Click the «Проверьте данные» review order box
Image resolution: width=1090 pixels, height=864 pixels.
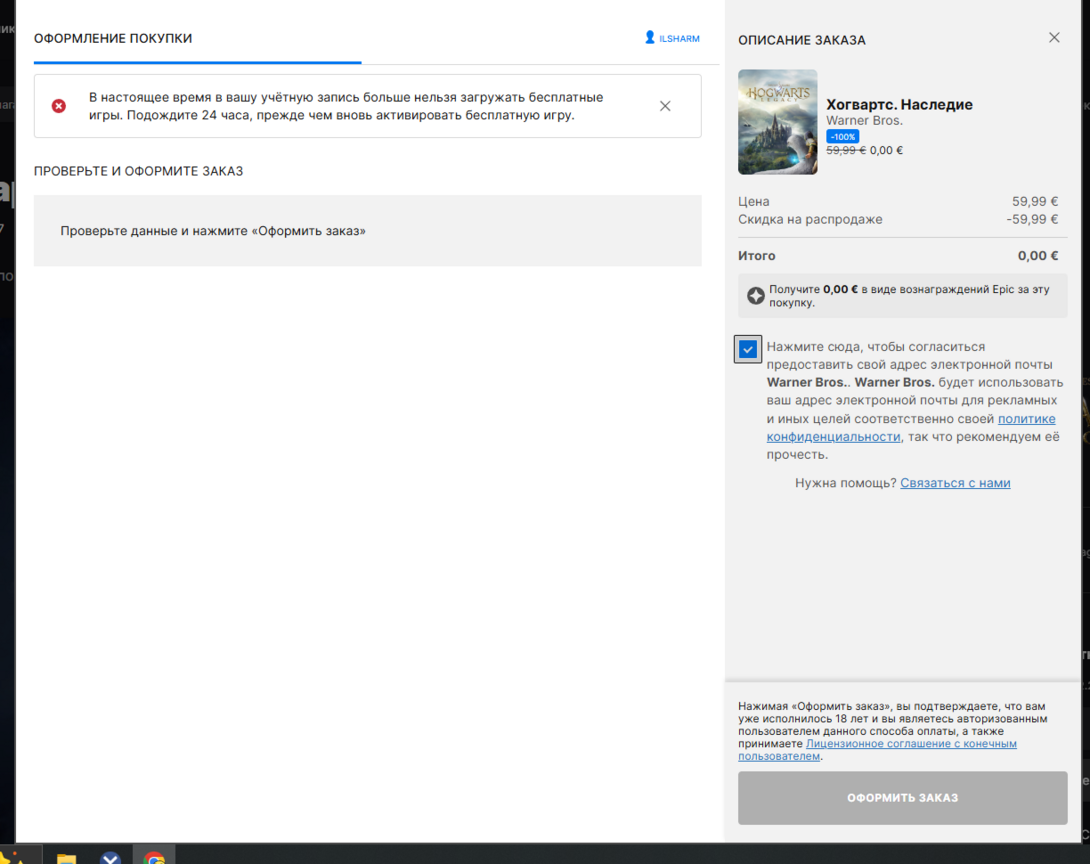(367, 231)
